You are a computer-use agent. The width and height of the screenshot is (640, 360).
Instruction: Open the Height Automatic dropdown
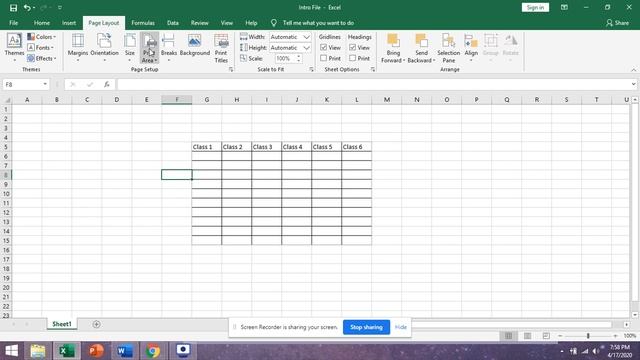coord(306,48)
